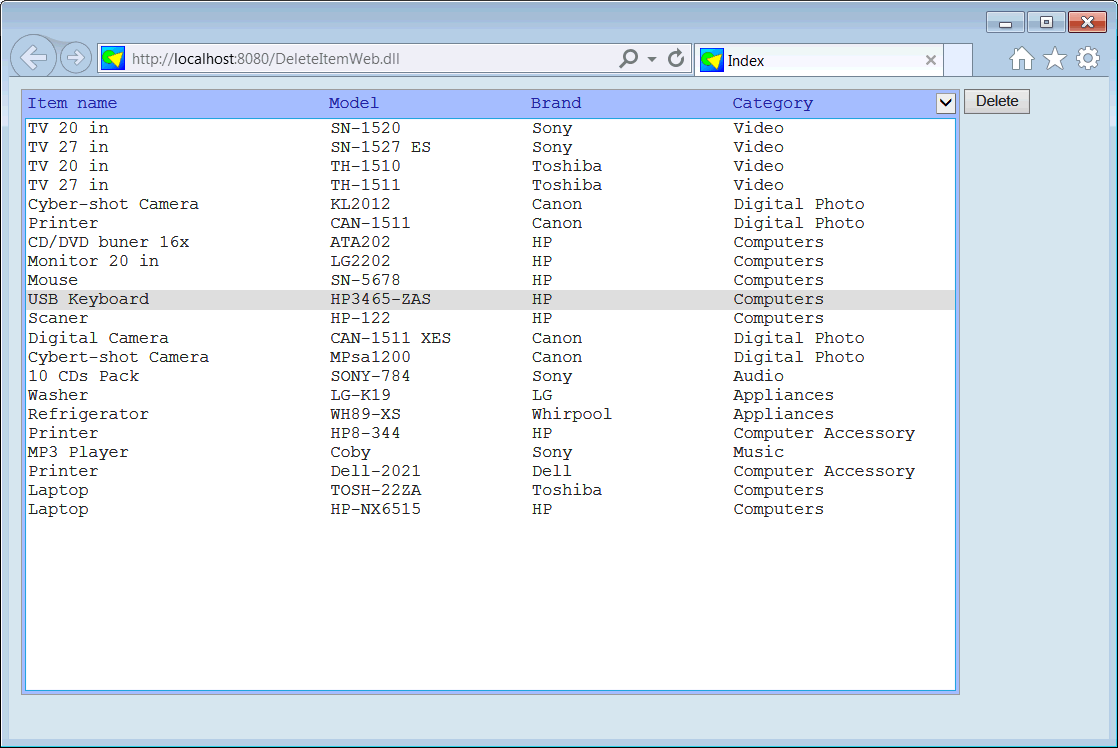Click the LG brand cell
The width and height of the screenshot is (1118, 748).
coord(542,395)
